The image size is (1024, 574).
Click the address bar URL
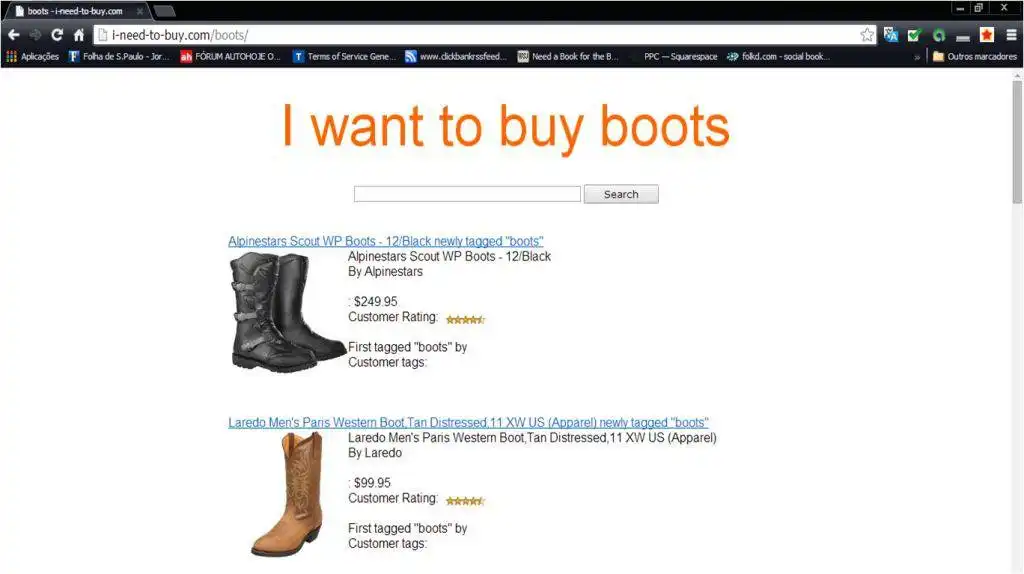pyautogui.click(x=180, y=35)
